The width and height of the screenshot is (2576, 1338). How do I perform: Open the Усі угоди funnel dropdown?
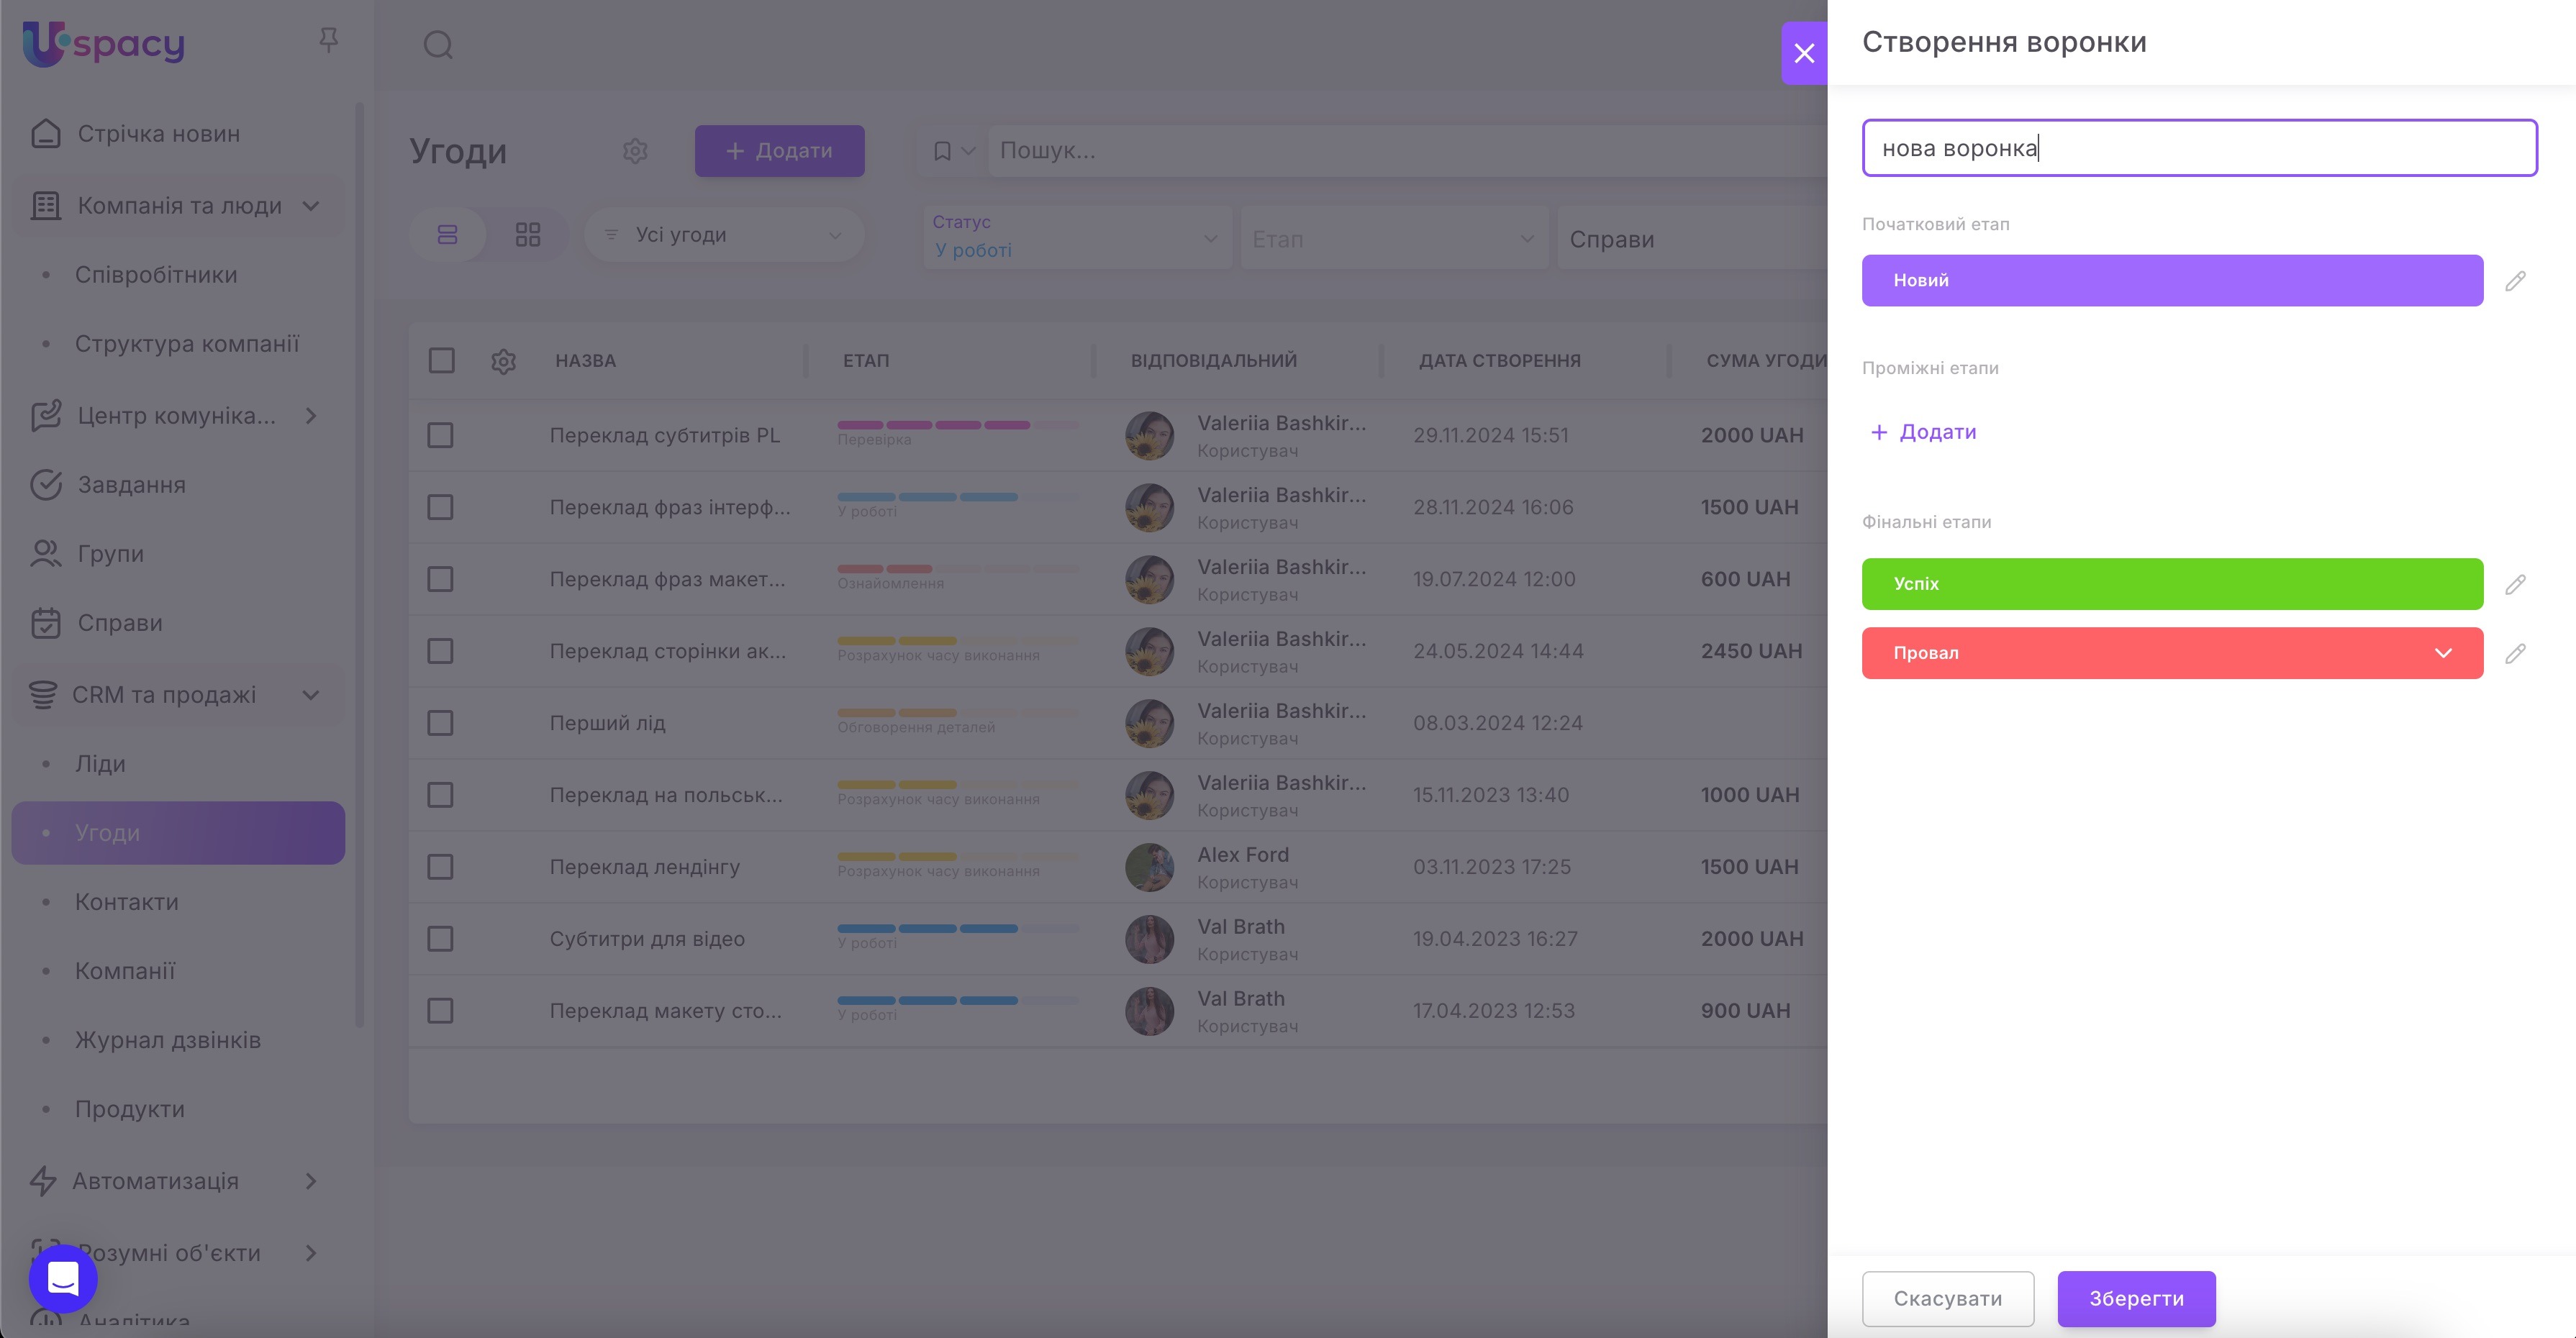coord(724,235)
